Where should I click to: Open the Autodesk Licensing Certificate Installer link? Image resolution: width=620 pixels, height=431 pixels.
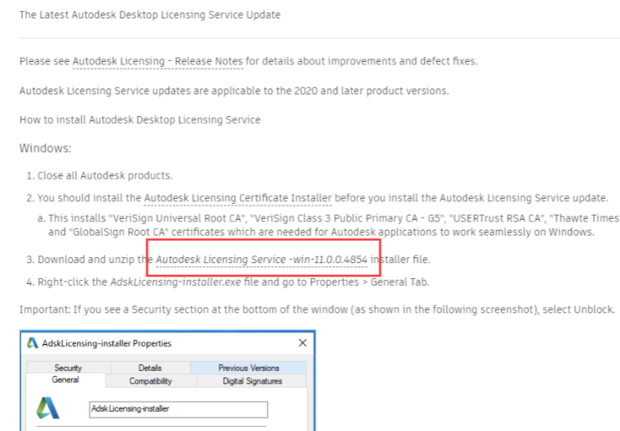(x=238, y=198)
